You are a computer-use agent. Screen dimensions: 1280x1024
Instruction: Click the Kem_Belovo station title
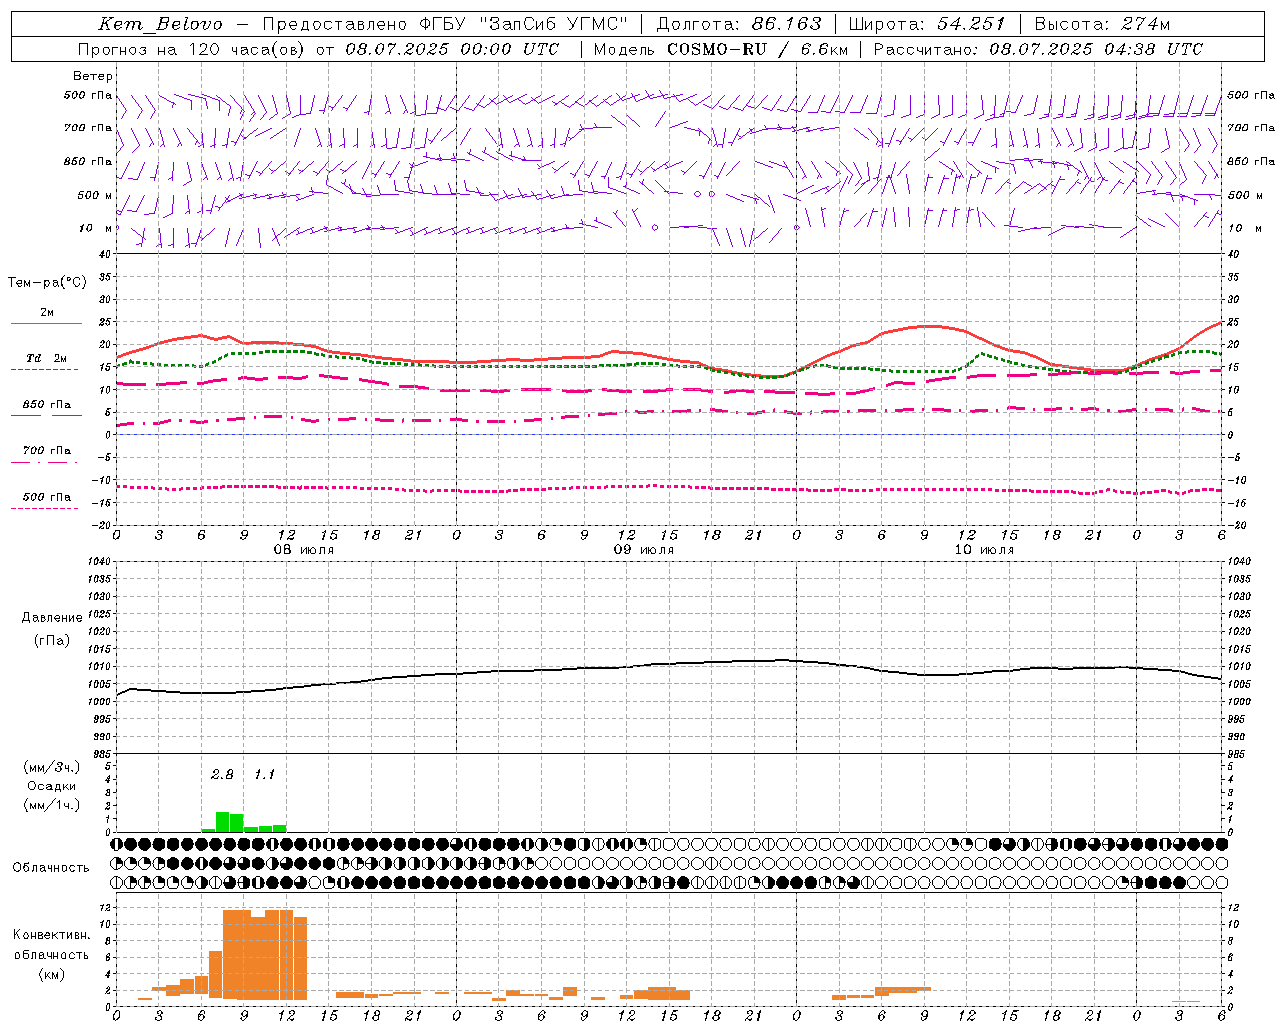(160, 24)
